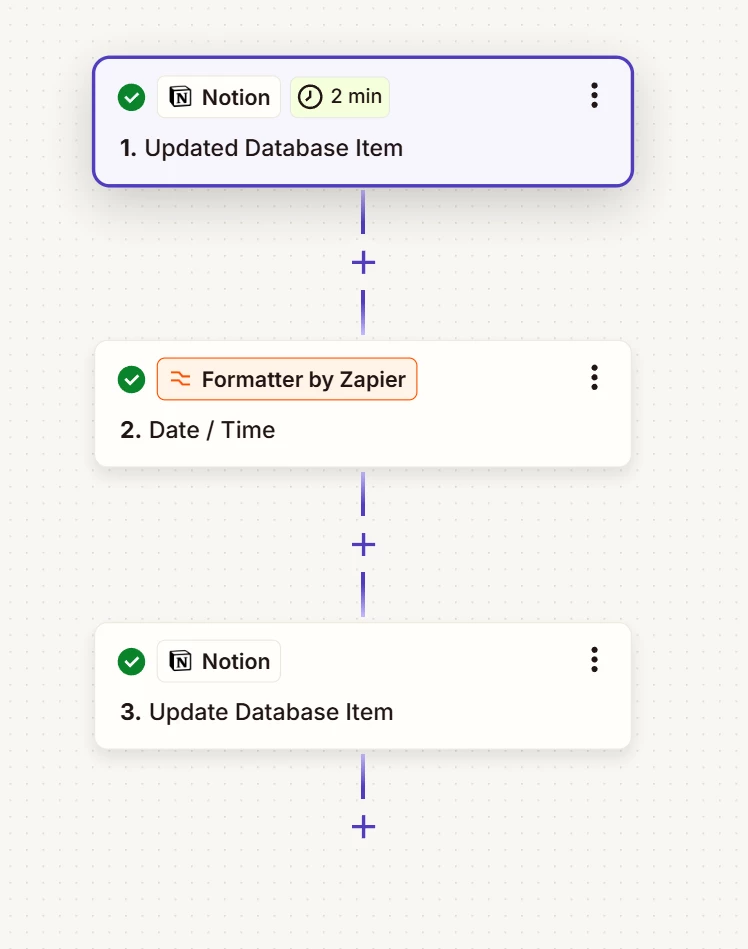This screenshot has height=949, width=748.
Task: Click the clock icon in the 2 min badge
Action: pyautogui.click(x=310, y=97)
